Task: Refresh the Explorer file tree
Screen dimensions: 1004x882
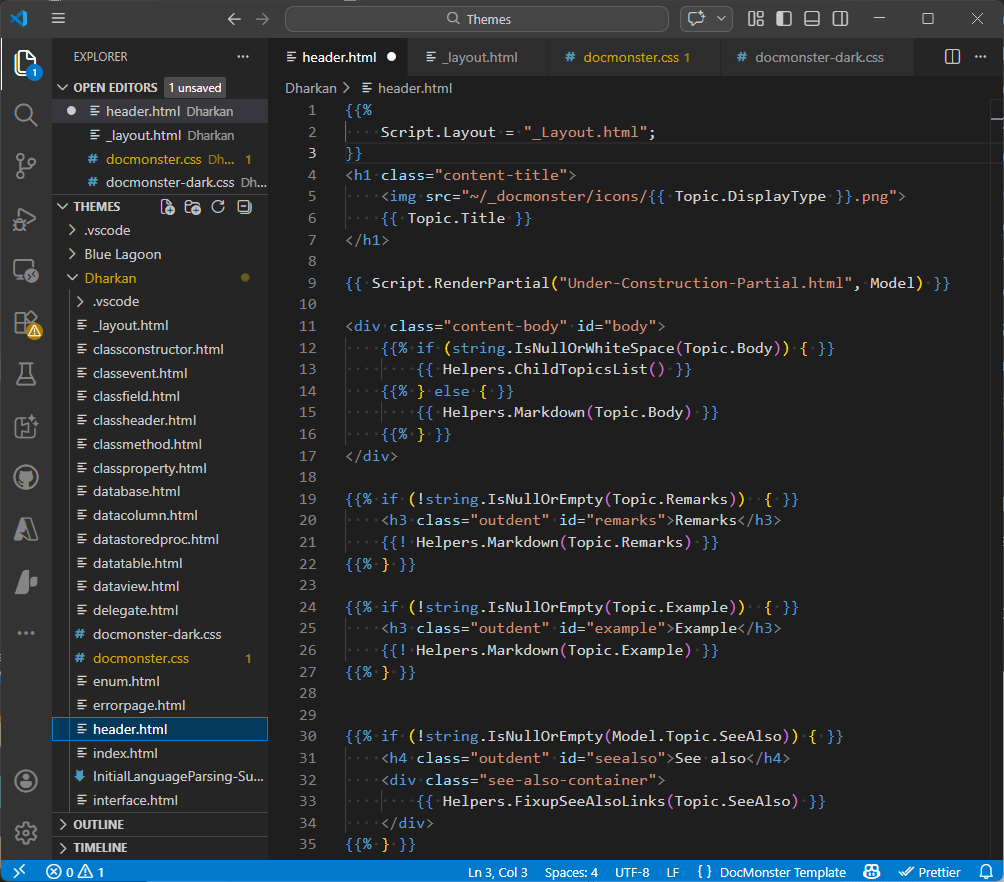Action: point(218,207)
